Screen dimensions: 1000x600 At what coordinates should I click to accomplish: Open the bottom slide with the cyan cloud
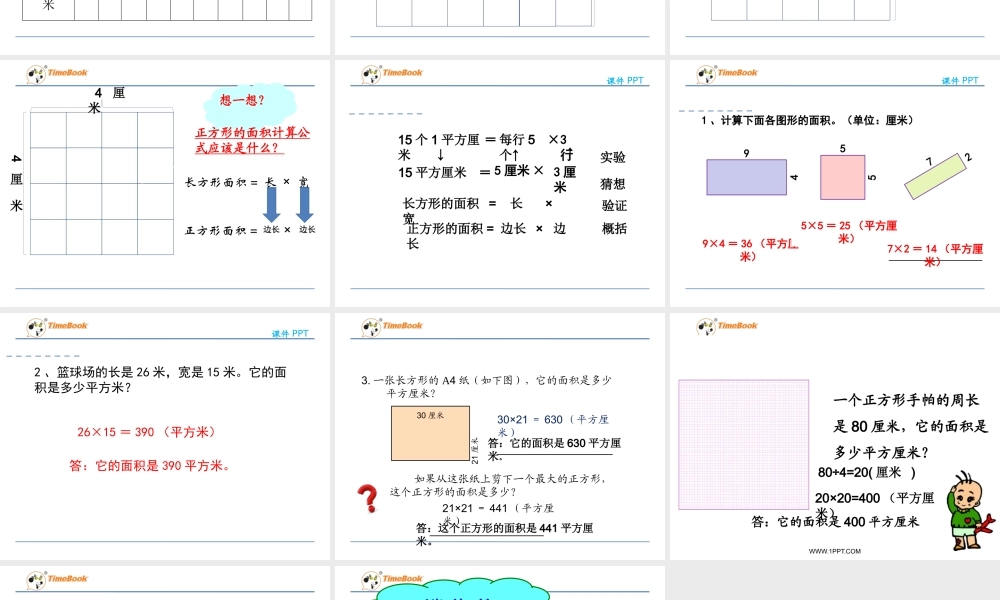click(500, 583)
